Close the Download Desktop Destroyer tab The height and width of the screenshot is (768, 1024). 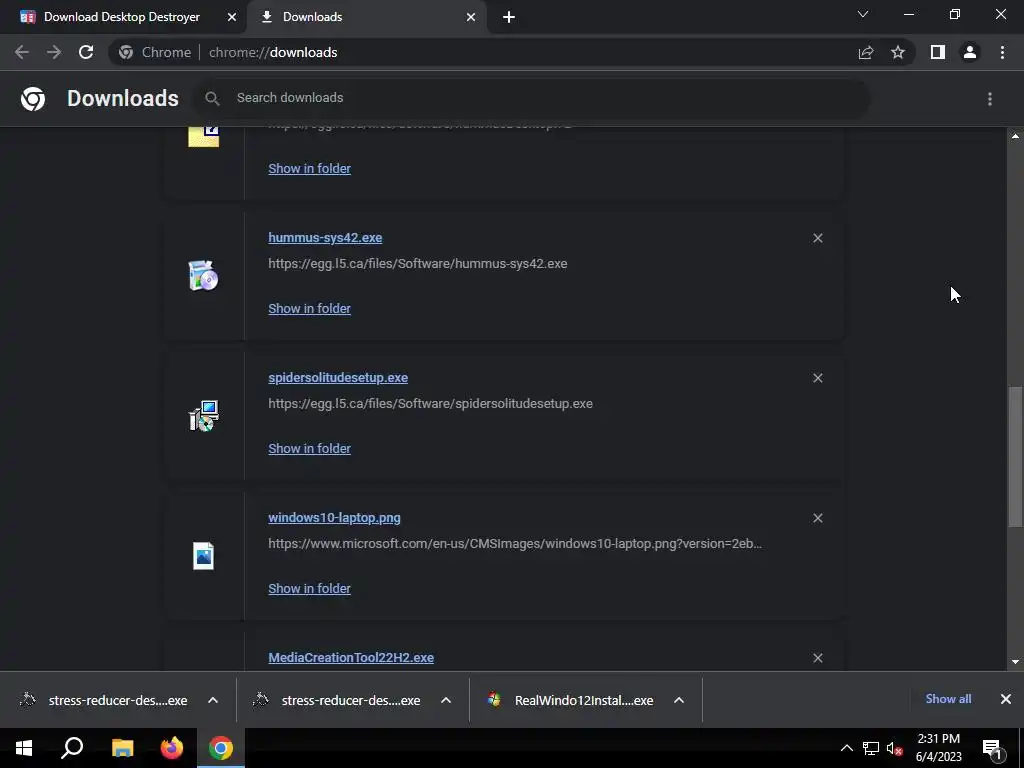click(232, 17)
